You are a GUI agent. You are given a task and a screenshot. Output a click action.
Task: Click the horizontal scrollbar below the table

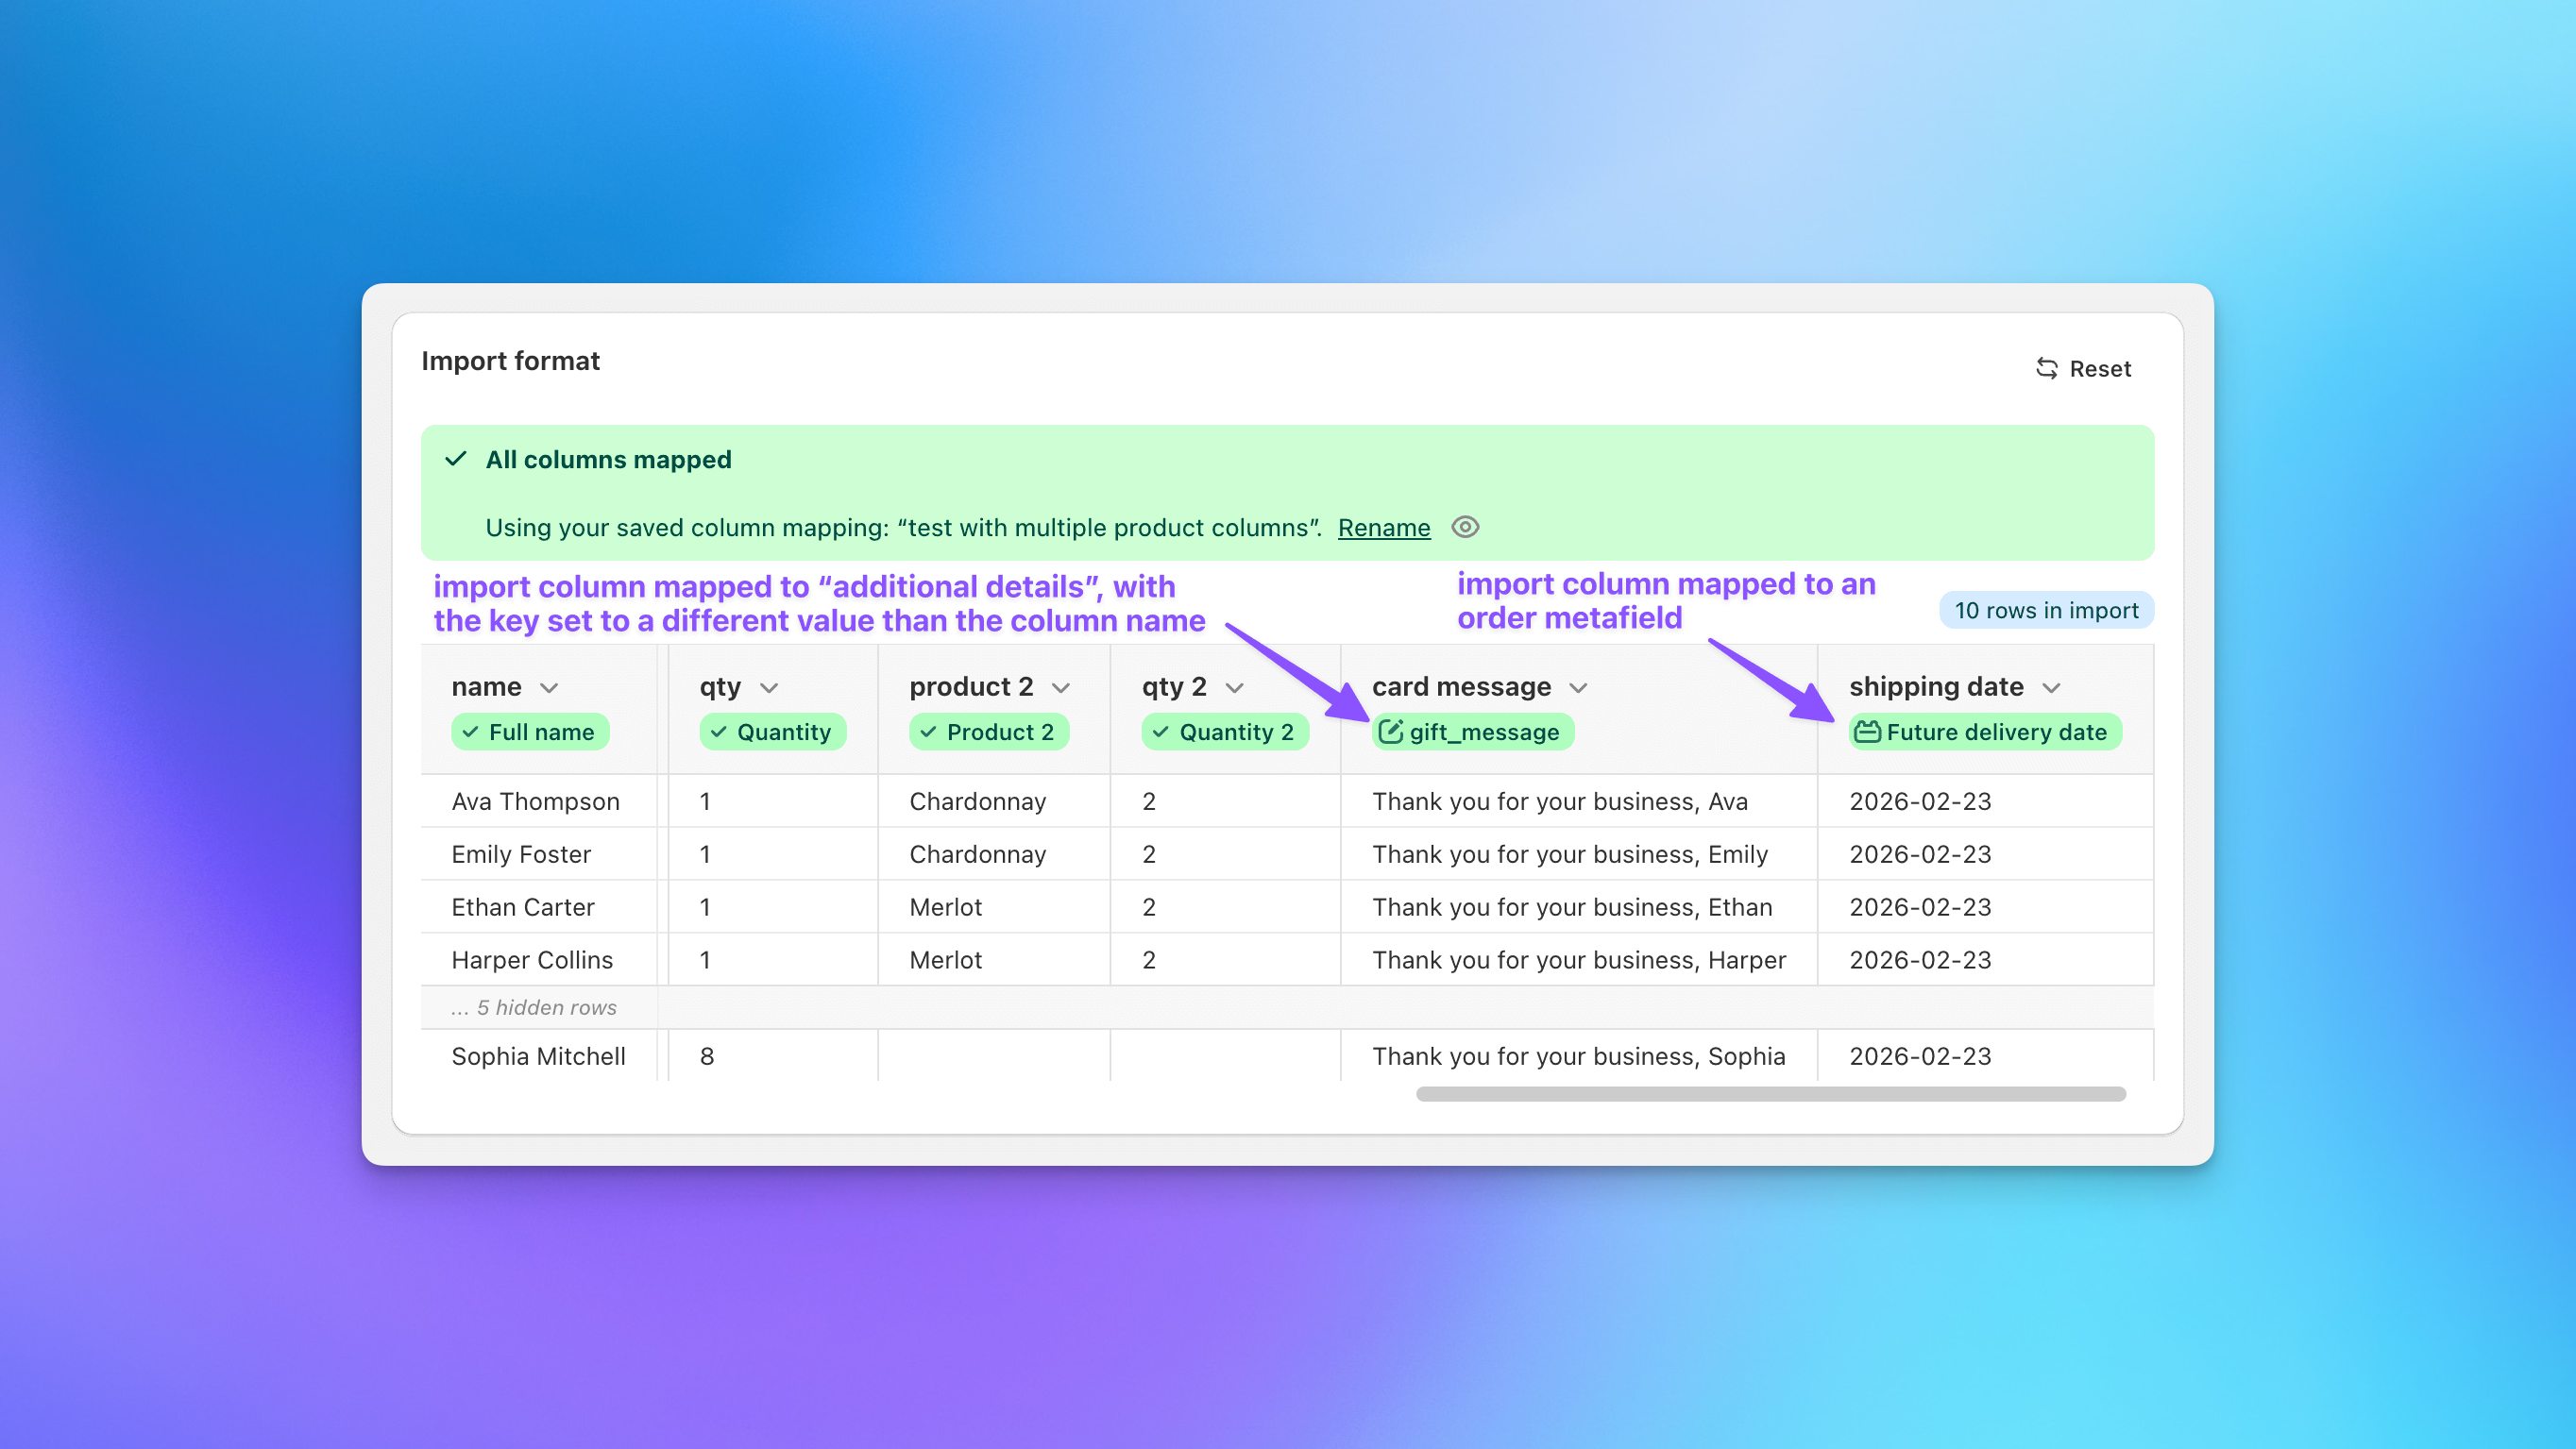1770,1094
